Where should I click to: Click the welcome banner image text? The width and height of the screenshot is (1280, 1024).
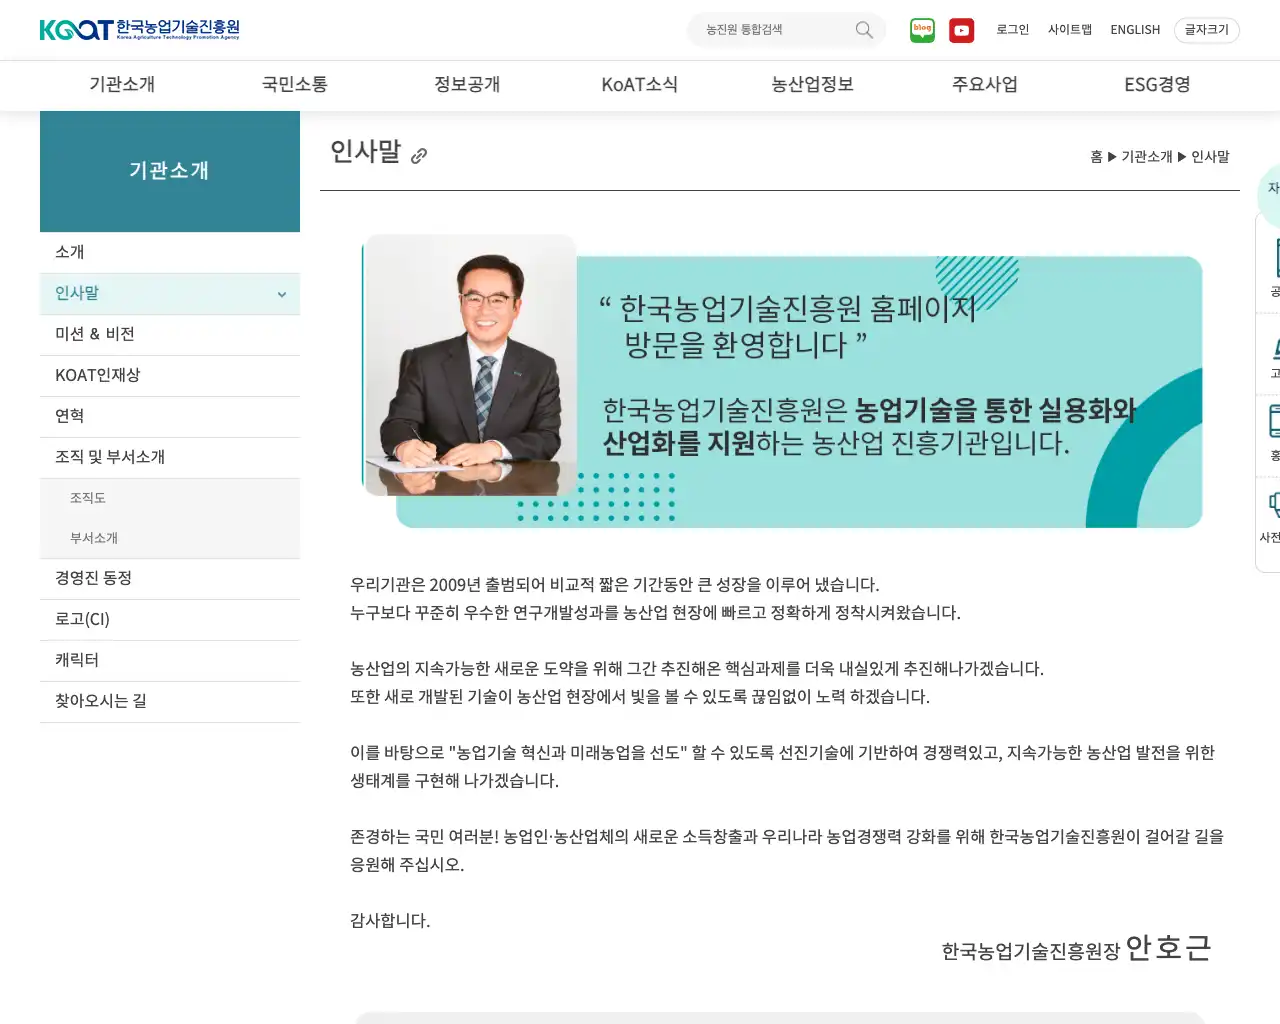tap(868, 375)
